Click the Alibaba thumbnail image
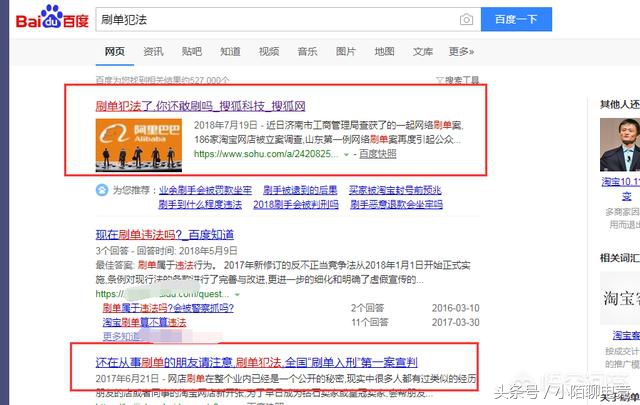The width and height of the screenshot is (640, 405). click(139, 145)
